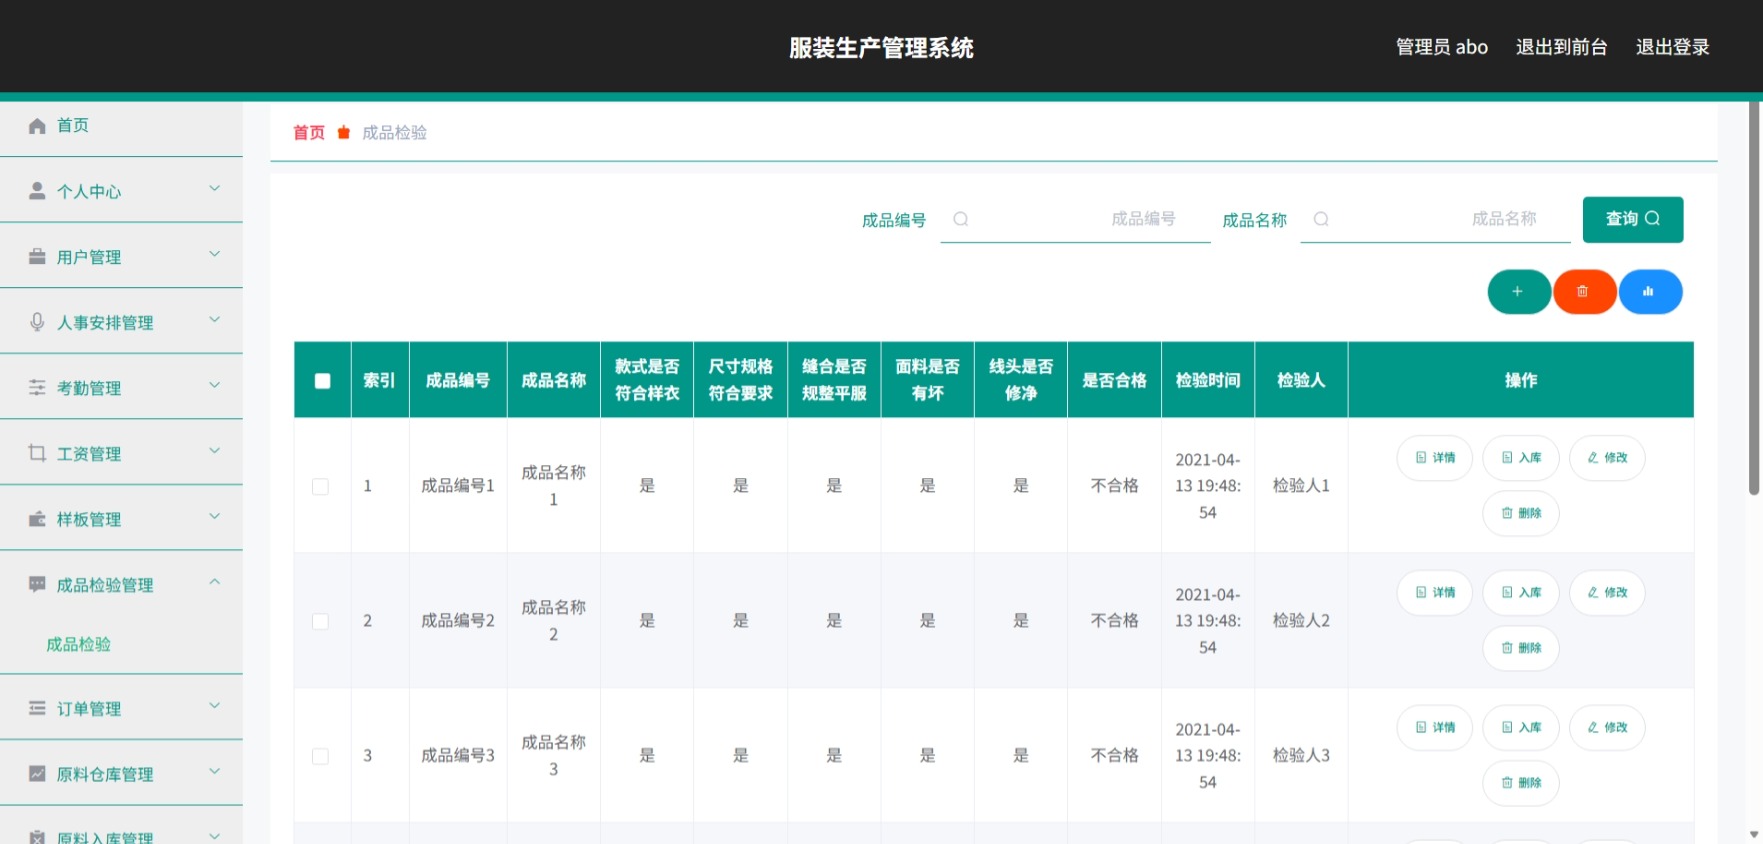Image resolution: width=1763 pixels, height=844 pixels.
Task: Click the sliders icon for 考勤管理
Action: pyautogui.click(x=37, y=388)
